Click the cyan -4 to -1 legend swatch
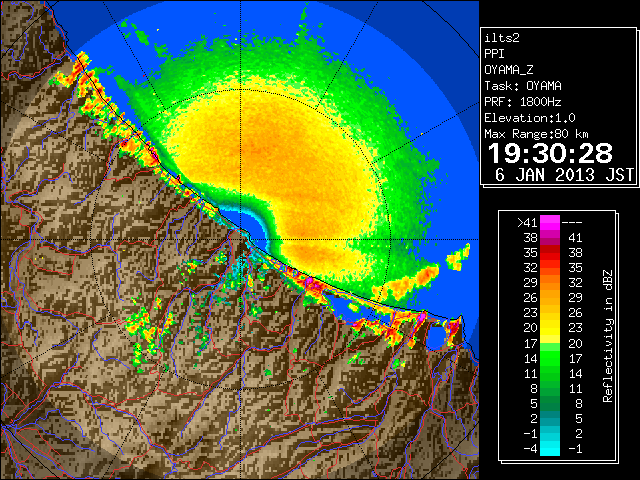 pos(550,449)
